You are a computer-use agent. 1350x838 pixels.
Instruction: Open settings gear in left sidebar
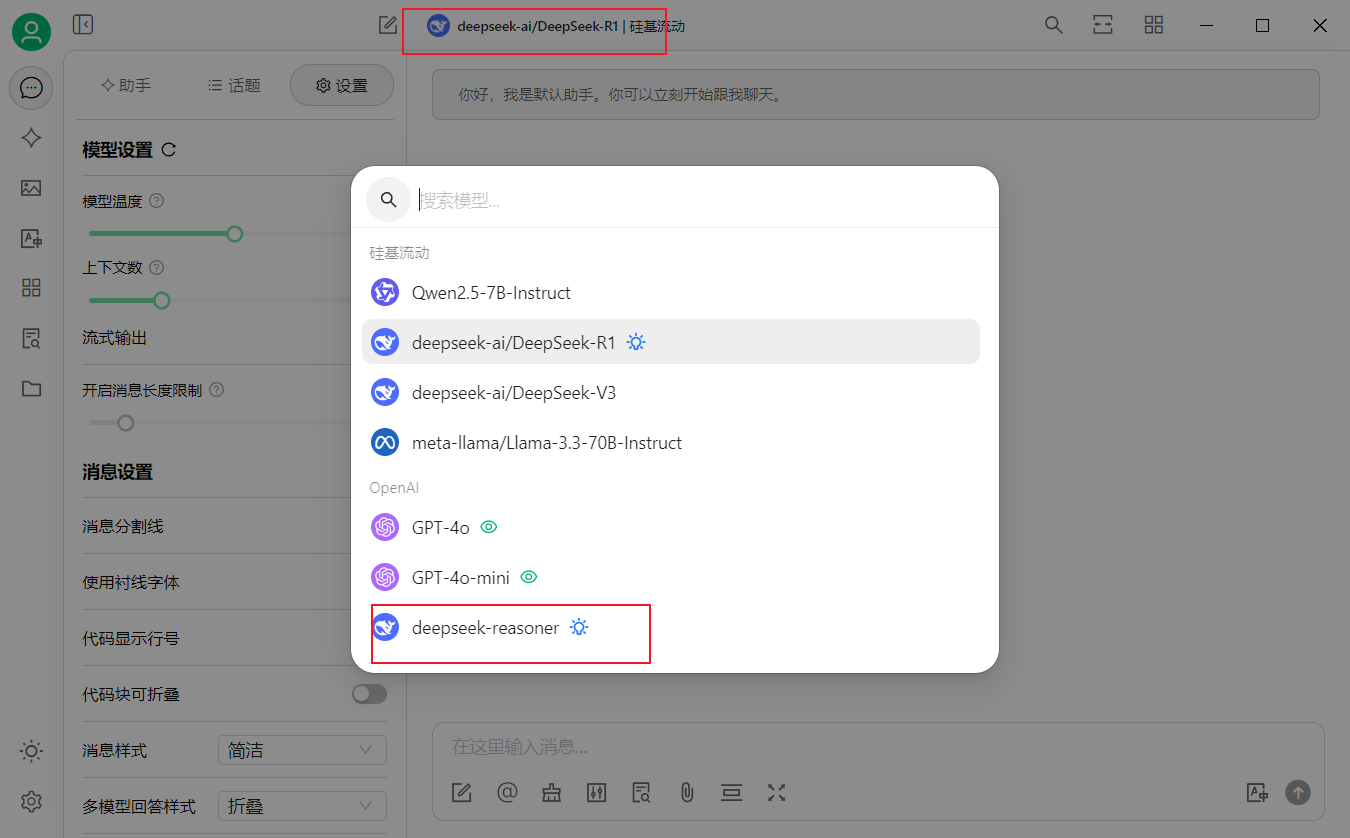[x=31, y=801]
